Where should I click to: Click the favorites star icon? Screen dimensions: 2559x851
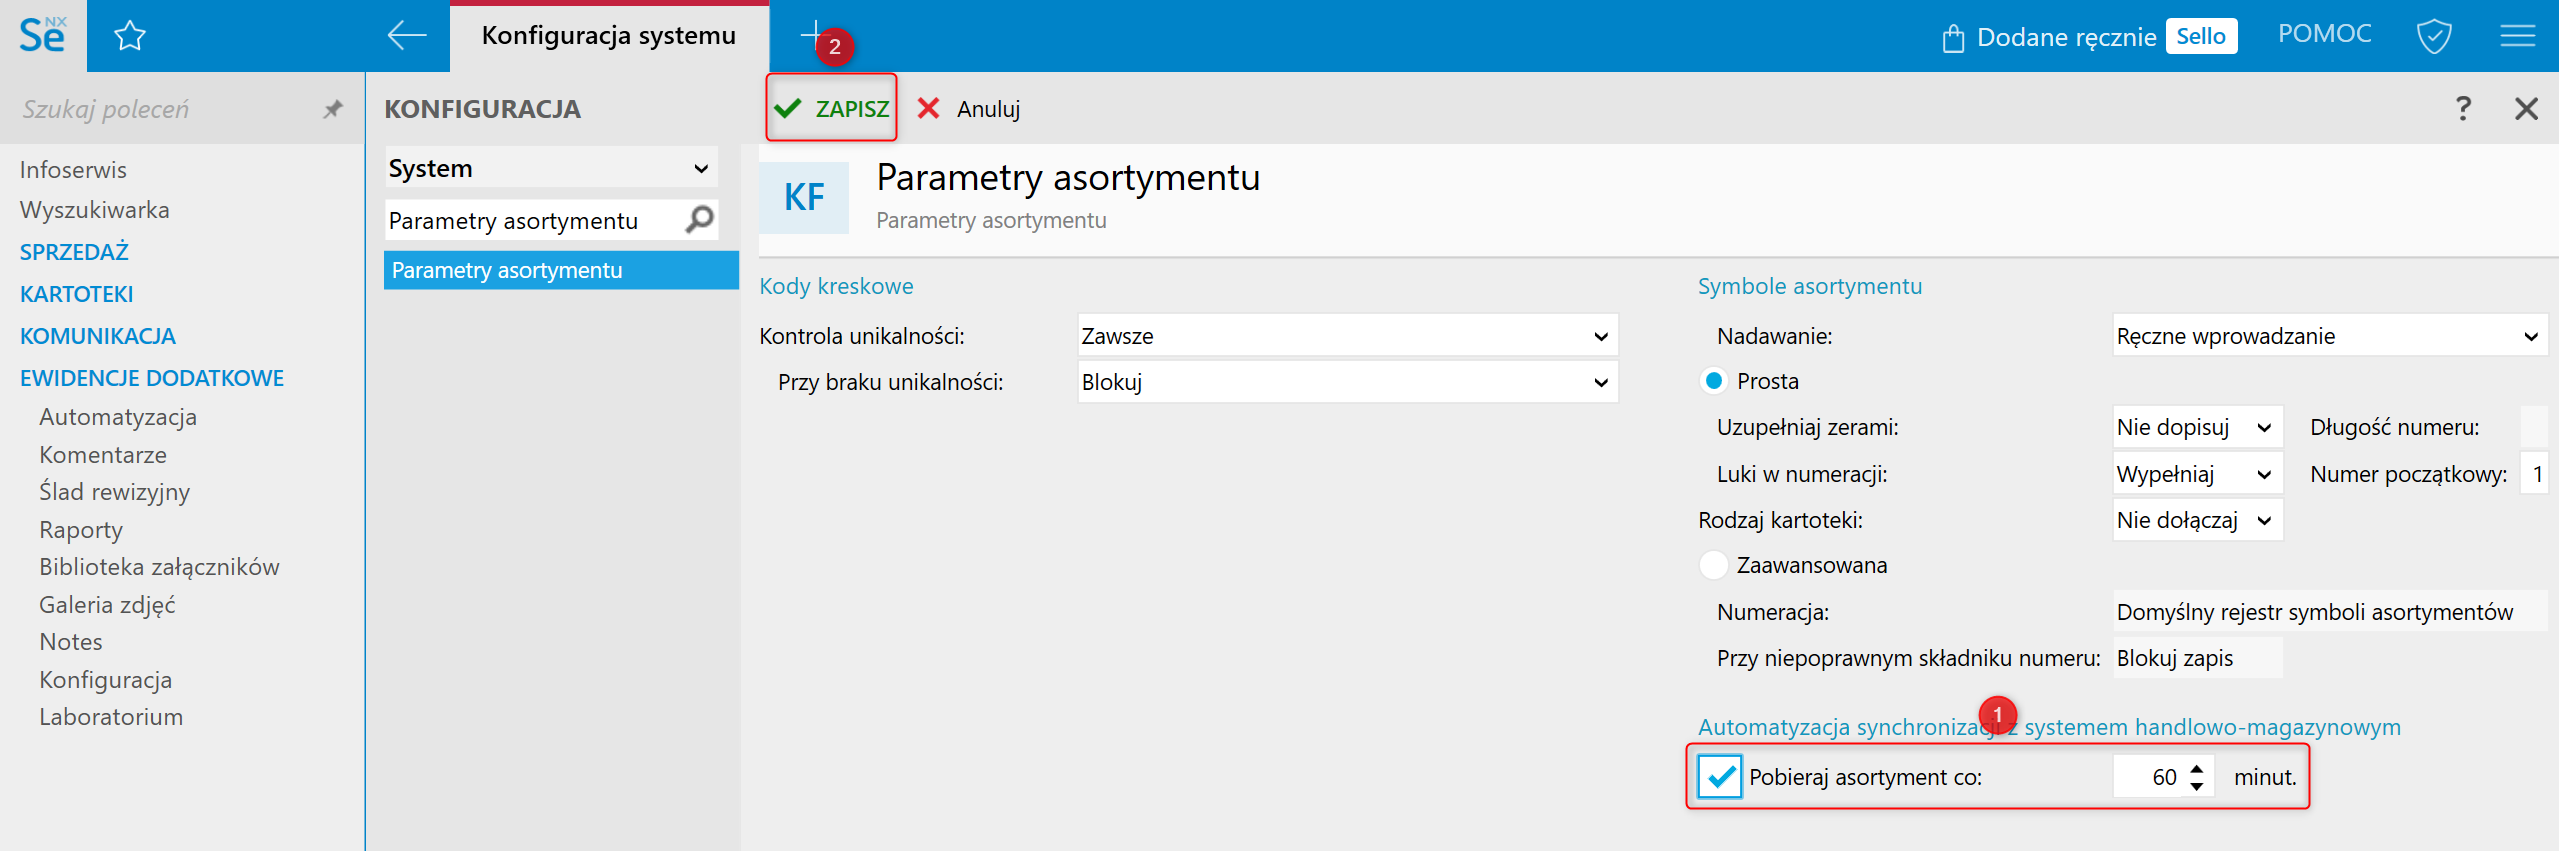(130, 37)
